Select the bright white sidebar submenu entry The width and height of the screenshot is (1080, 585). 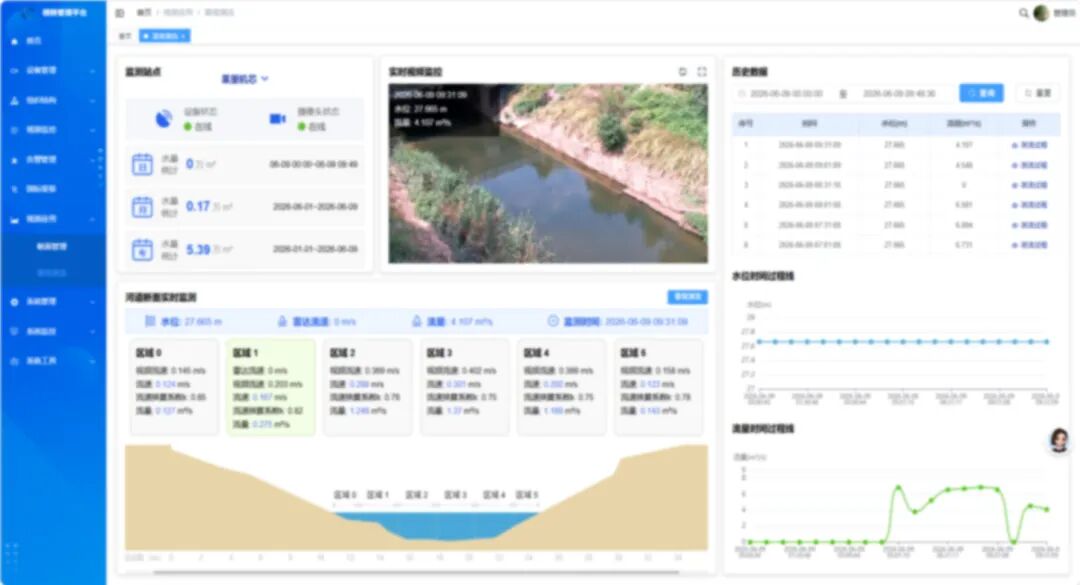pyautogui.click(x=52, y=247)
